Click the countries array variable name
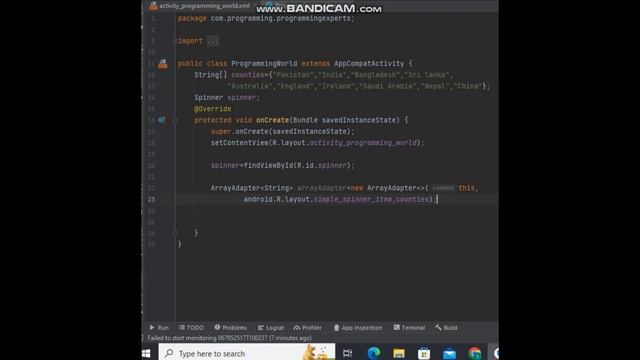This screenshot has height=360, width=640. 248,75
